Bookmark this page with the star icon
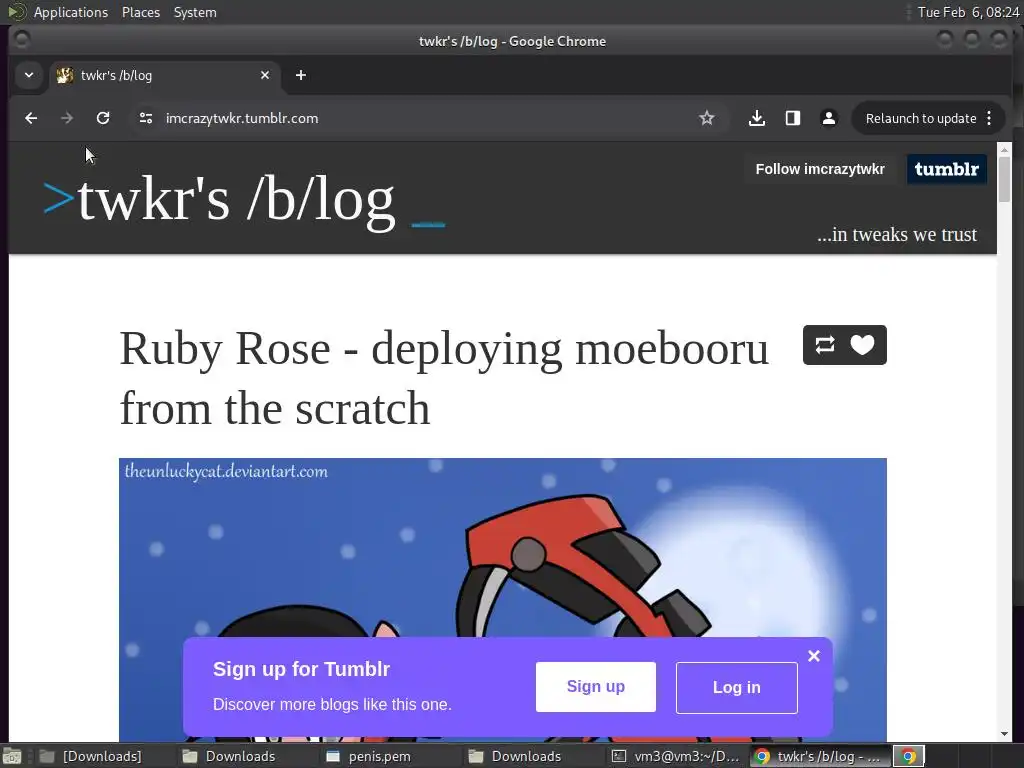This screenshot has height=768, width=1024. tap(707, 118)
